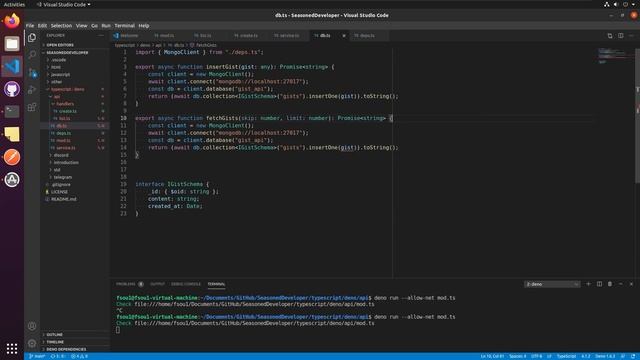Click the open changes icon in editor toolbar
This screenshot has height=360, width=640.
(610, 36)
